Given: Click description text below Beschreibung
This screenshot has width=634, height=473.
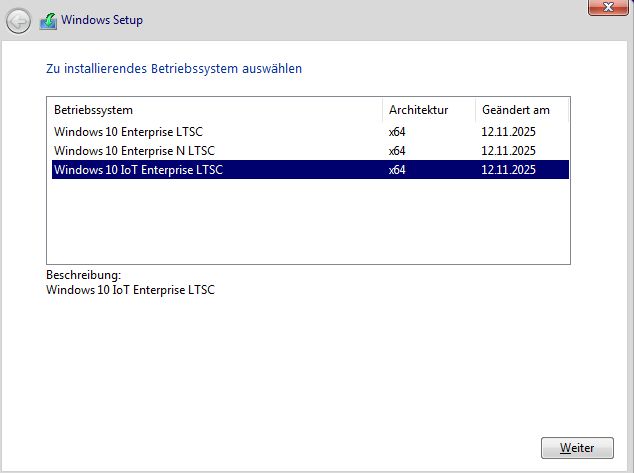Looking at the screenshot, I should pos(130,290).
